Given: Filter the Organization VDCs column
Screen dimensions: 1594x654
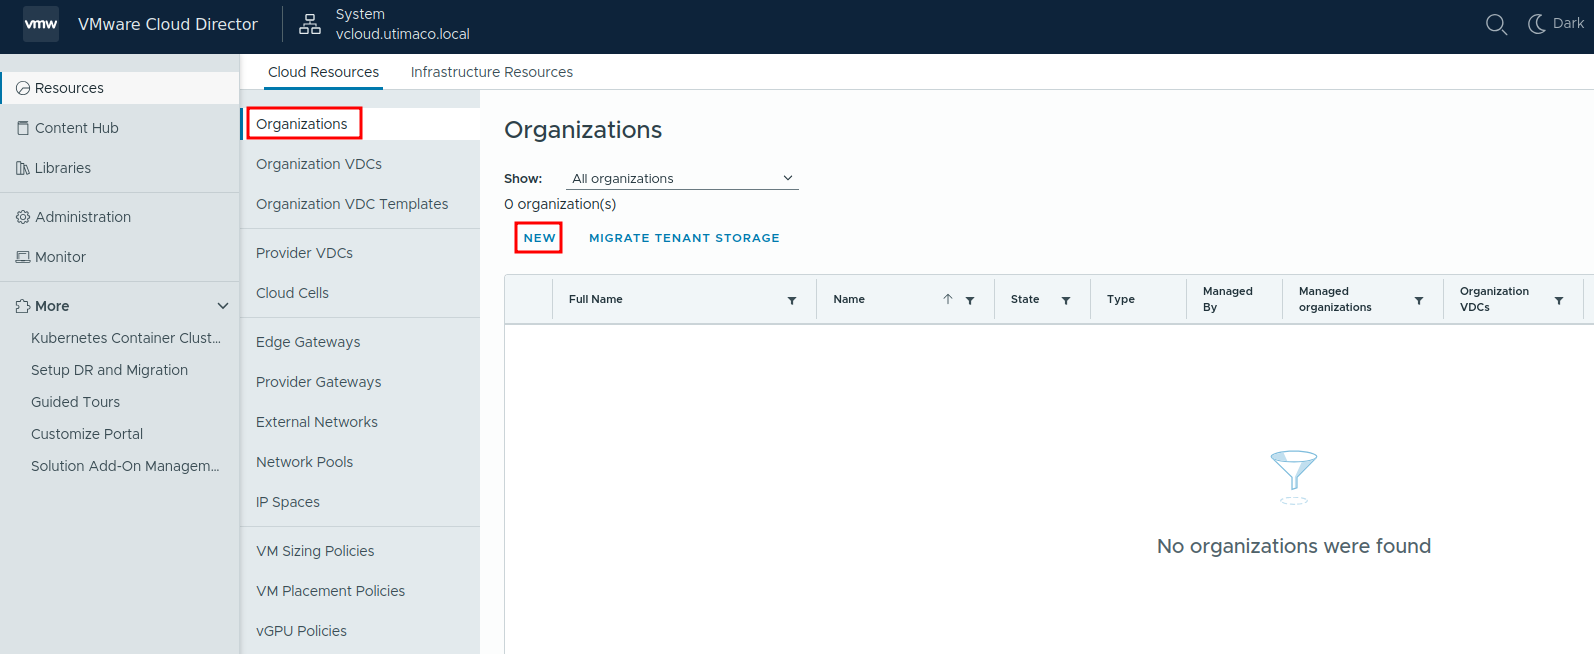Looking at the screenshot, I should [1559, 300].
